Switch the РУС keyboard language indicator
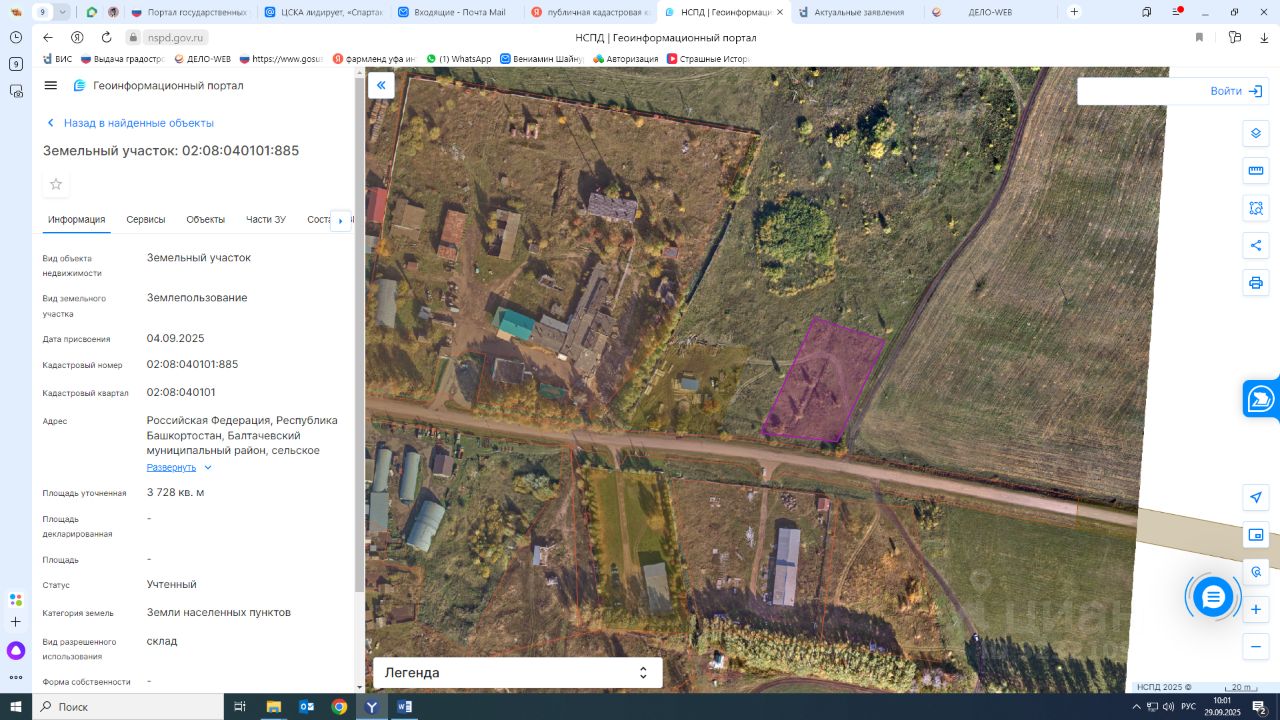This screenshot has height=720, width=1280. [1188, 707]
